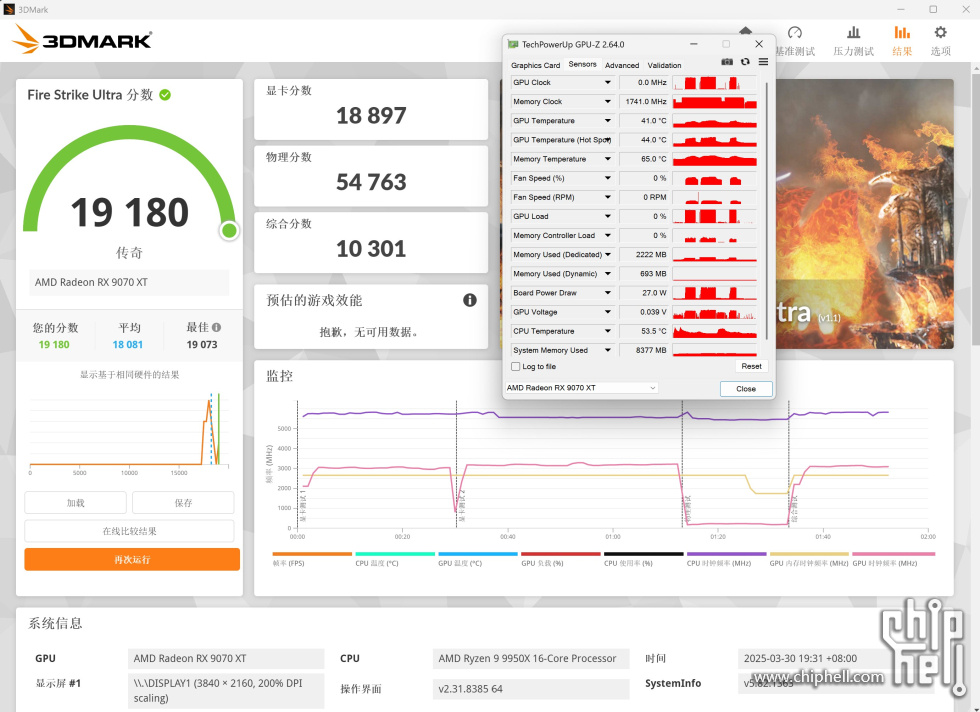Click the 3DMark window maximize button
980x712 pixels.
point(932,9)
